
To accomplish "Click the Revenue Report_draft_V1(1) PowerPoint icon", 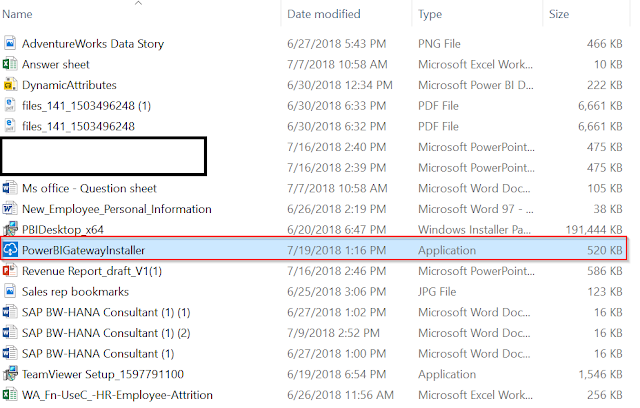I will tap(10, 271).
